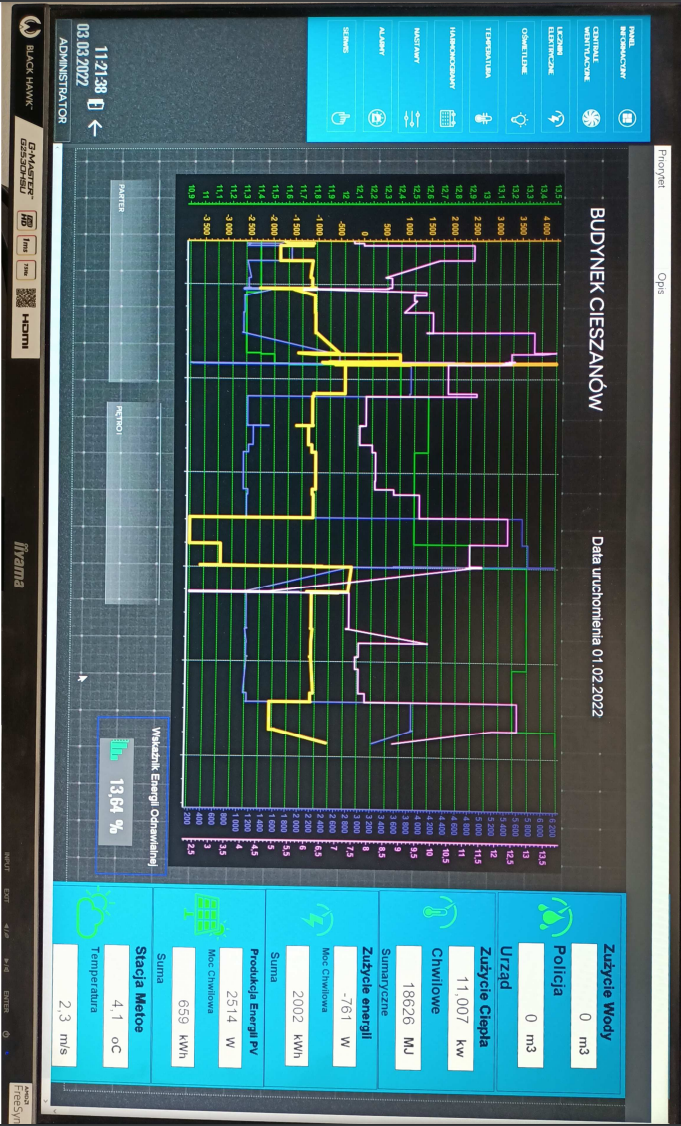The image size is (681, 1126).
Task: Select the Harmonogramy calendar icon
Action: tap(447, 118)
